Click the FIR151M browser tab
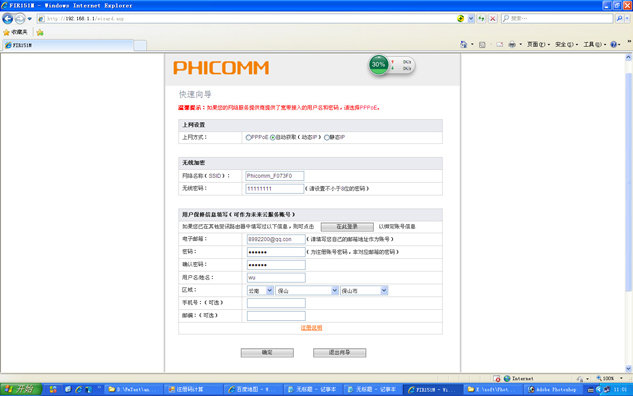The height and width of the screenshot is (396, 633). [x=67, y=45]
